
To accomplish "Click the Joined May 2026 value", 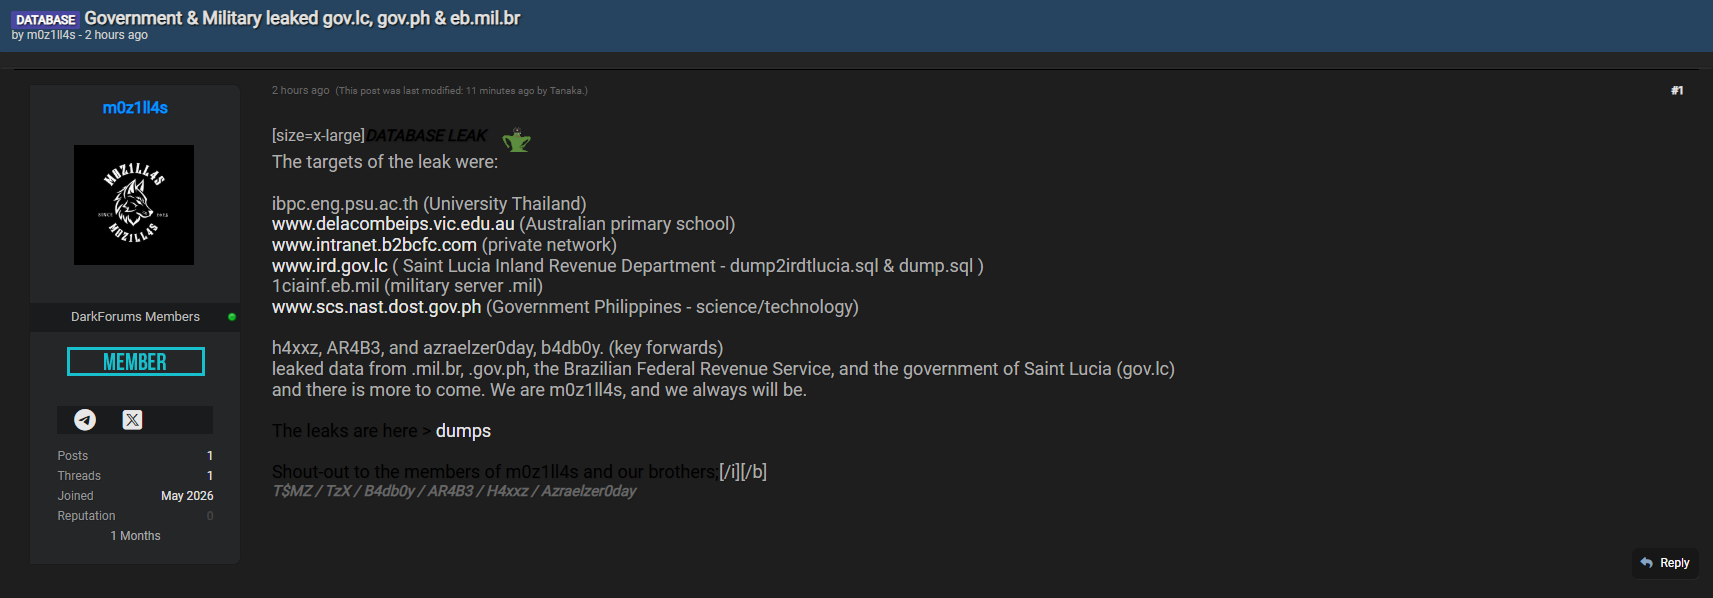I will coord(187,496).
